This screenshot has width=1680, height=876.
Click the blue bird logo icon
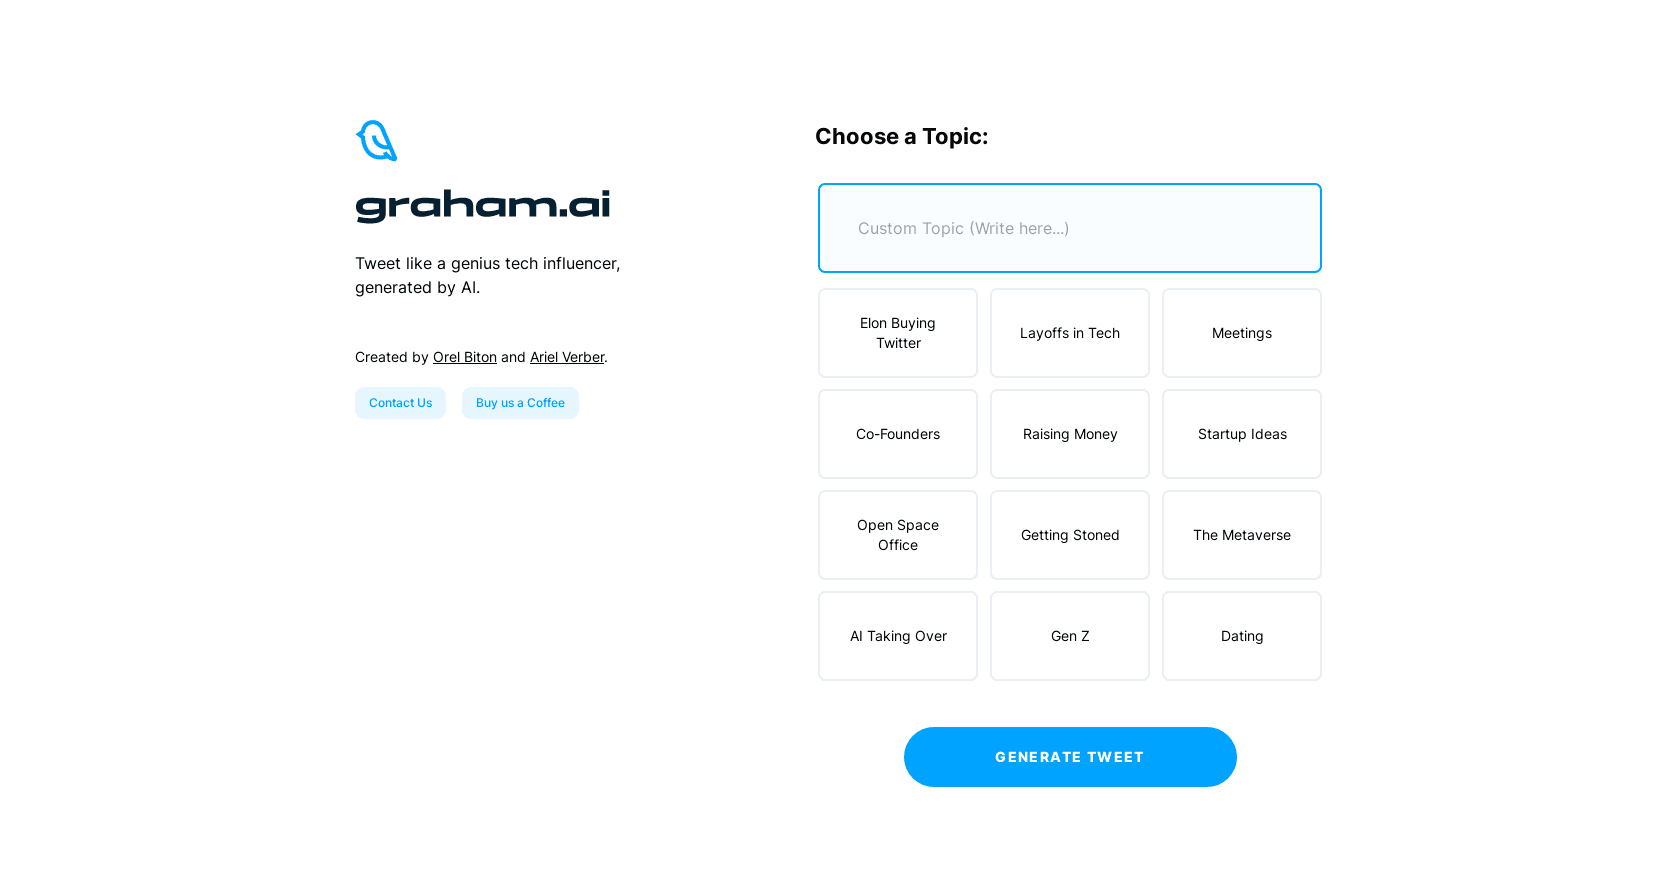pos(377,141)
